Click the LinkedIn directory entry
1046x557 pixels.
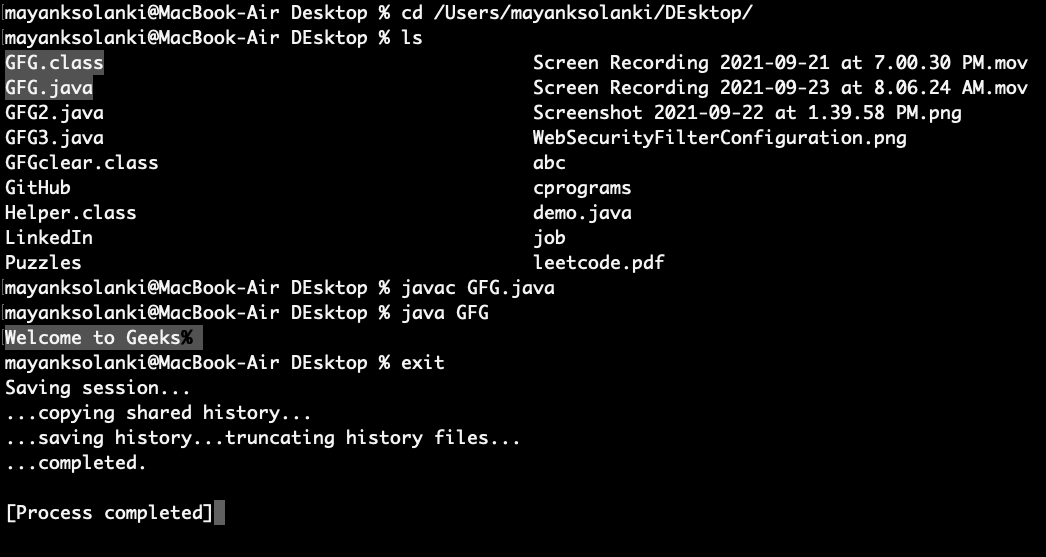[x=49, y=238]
